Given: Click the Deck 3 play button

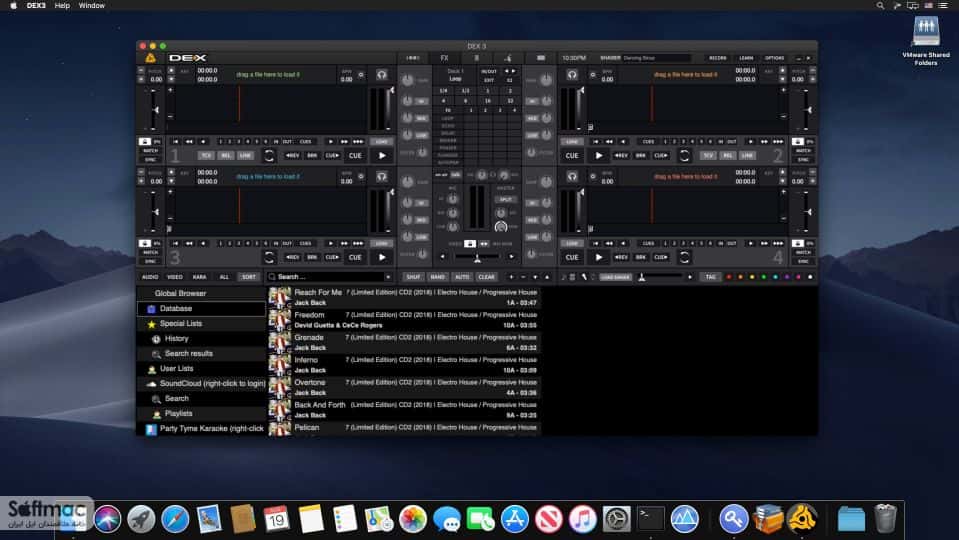Looking at the screenshot, I should coord(382,257).
